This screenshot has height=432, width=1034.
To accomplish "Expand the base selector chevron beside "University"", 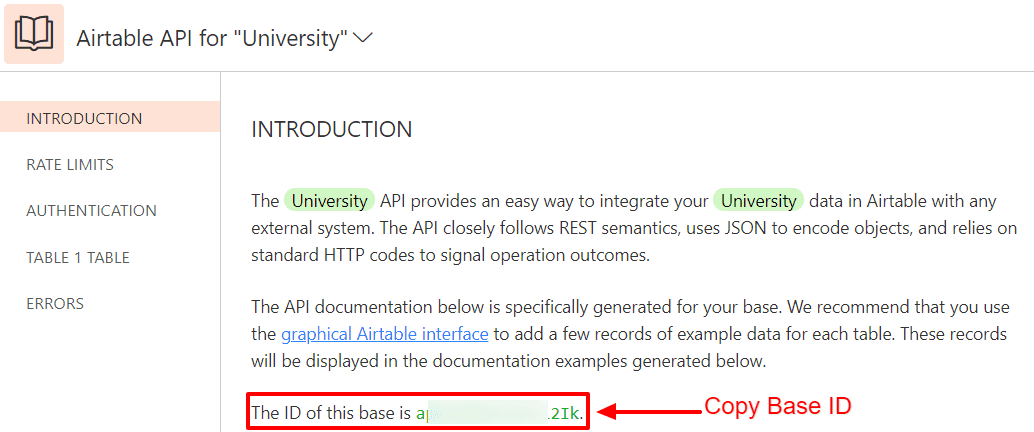I will click(x=363, y=38).
